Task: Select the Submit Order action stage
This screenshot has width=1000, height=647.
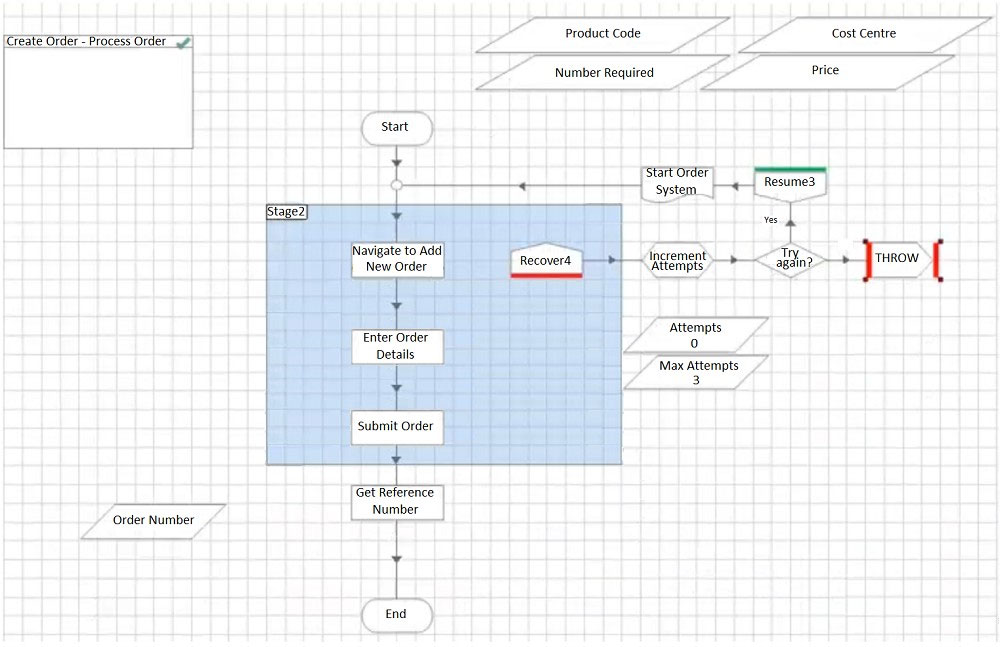Action: click(x=397, y=427)
